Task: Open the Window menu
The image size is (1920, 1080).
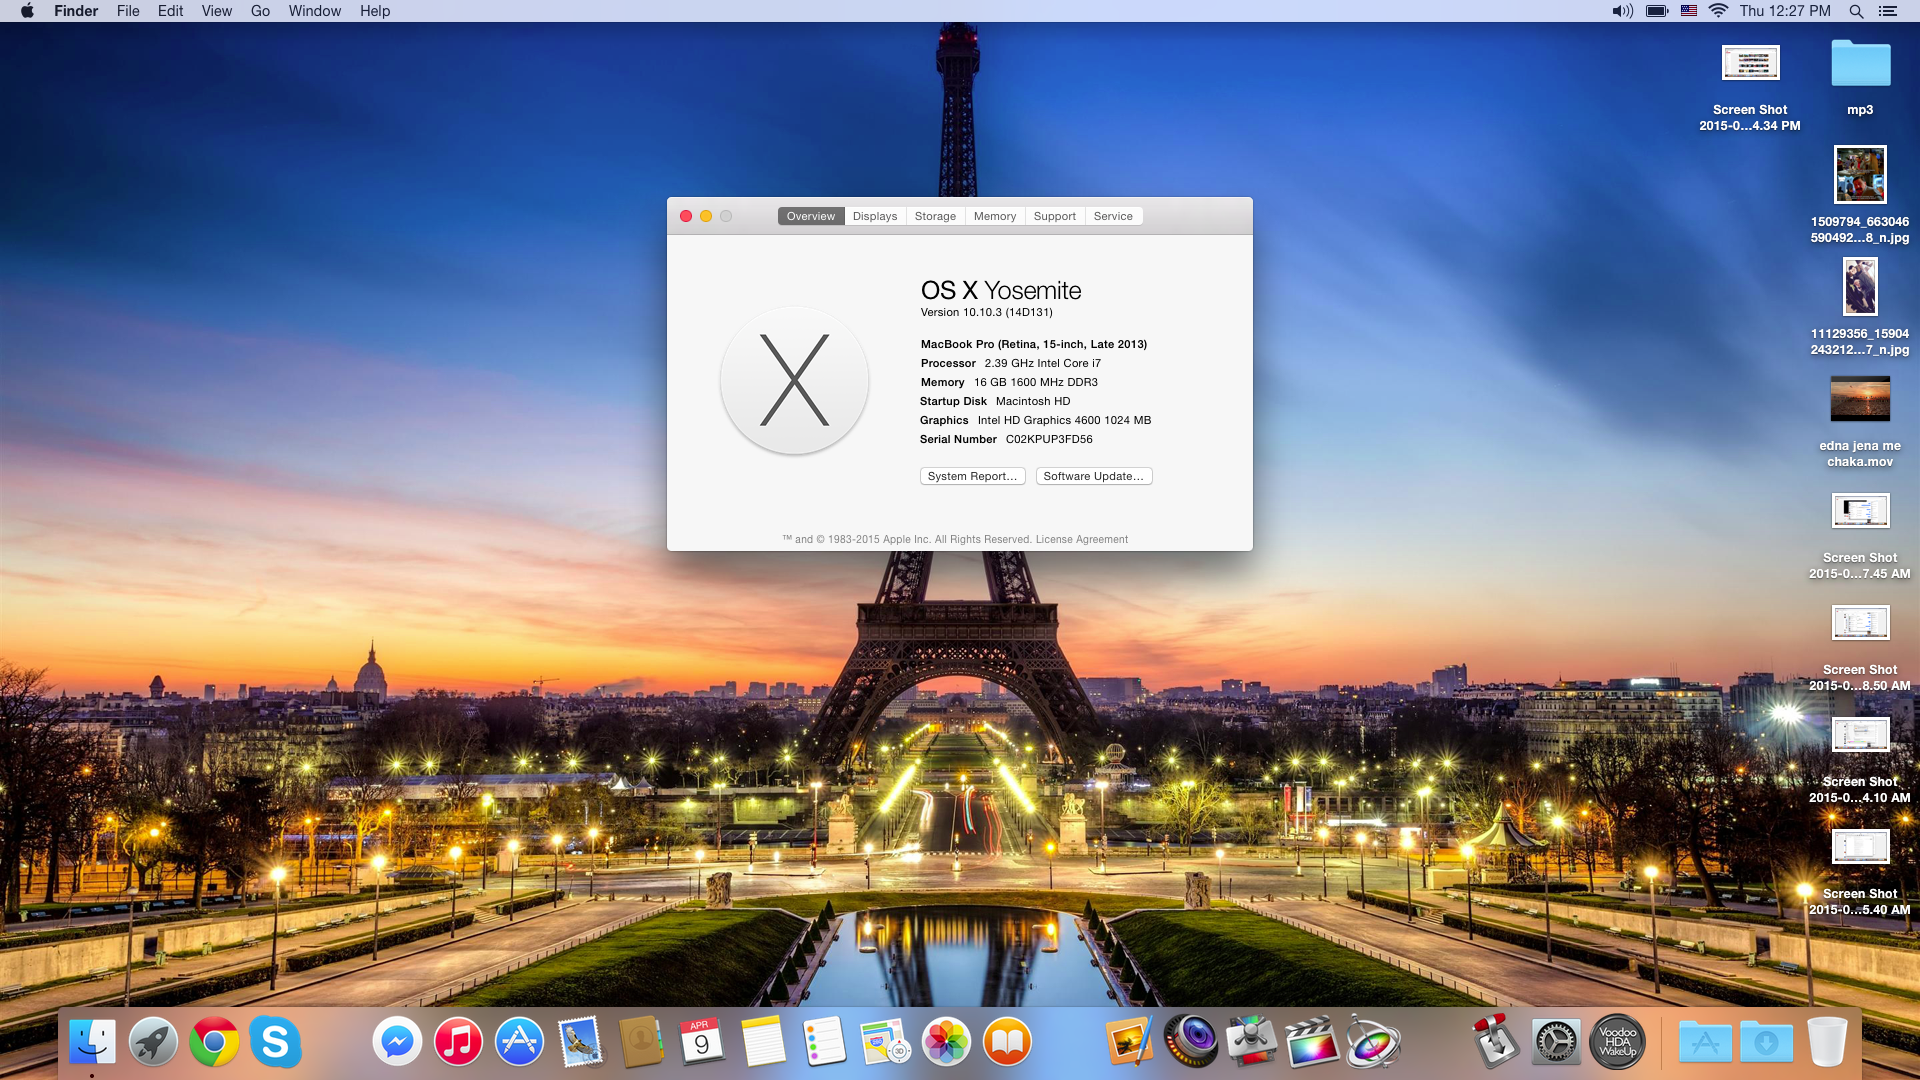Action: (x=315, y=11)
